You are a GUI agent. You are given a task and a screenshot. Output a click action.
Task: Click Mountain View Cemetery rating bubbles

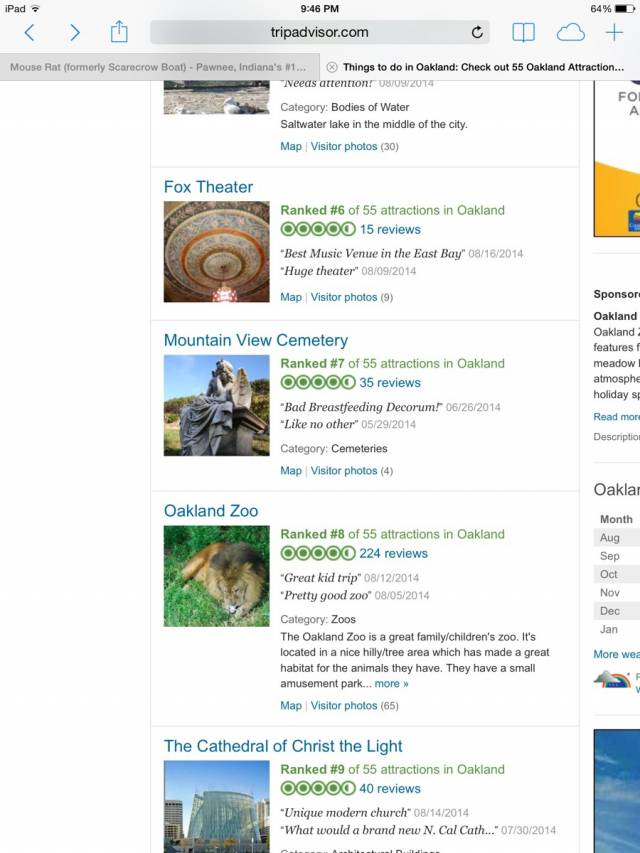[318, 383]
